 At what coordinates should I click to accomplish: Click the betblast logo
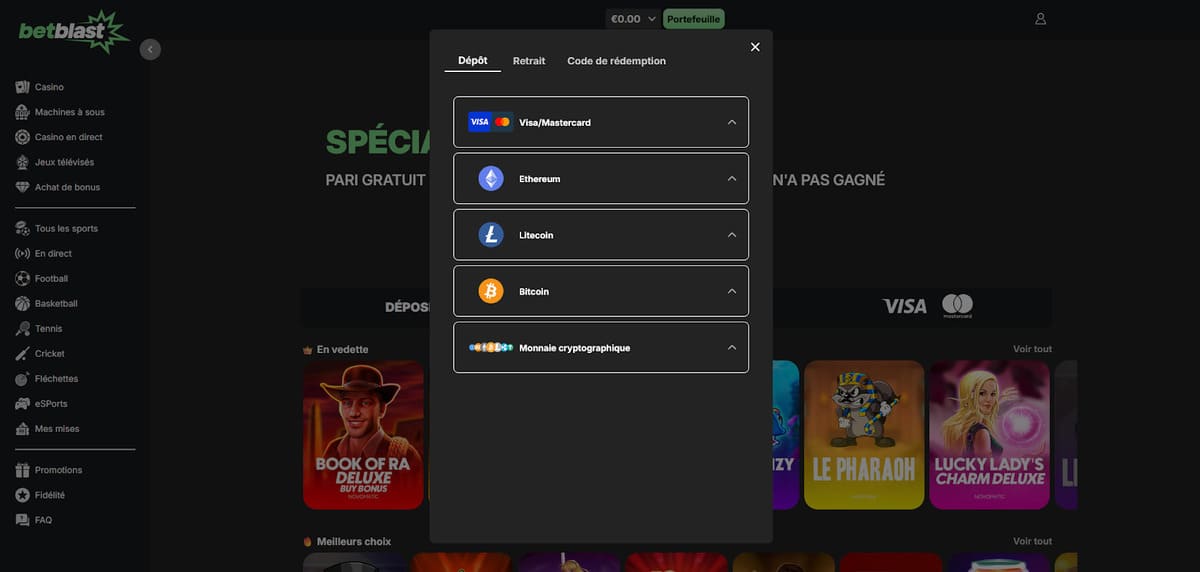pos(74,30)
